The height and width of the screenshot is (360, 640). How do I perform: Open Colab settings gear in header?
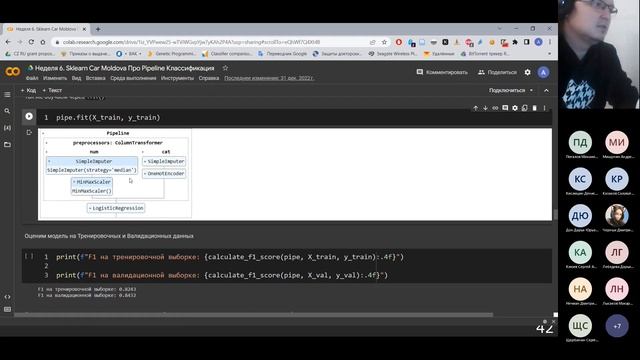[x=527, y=72]
